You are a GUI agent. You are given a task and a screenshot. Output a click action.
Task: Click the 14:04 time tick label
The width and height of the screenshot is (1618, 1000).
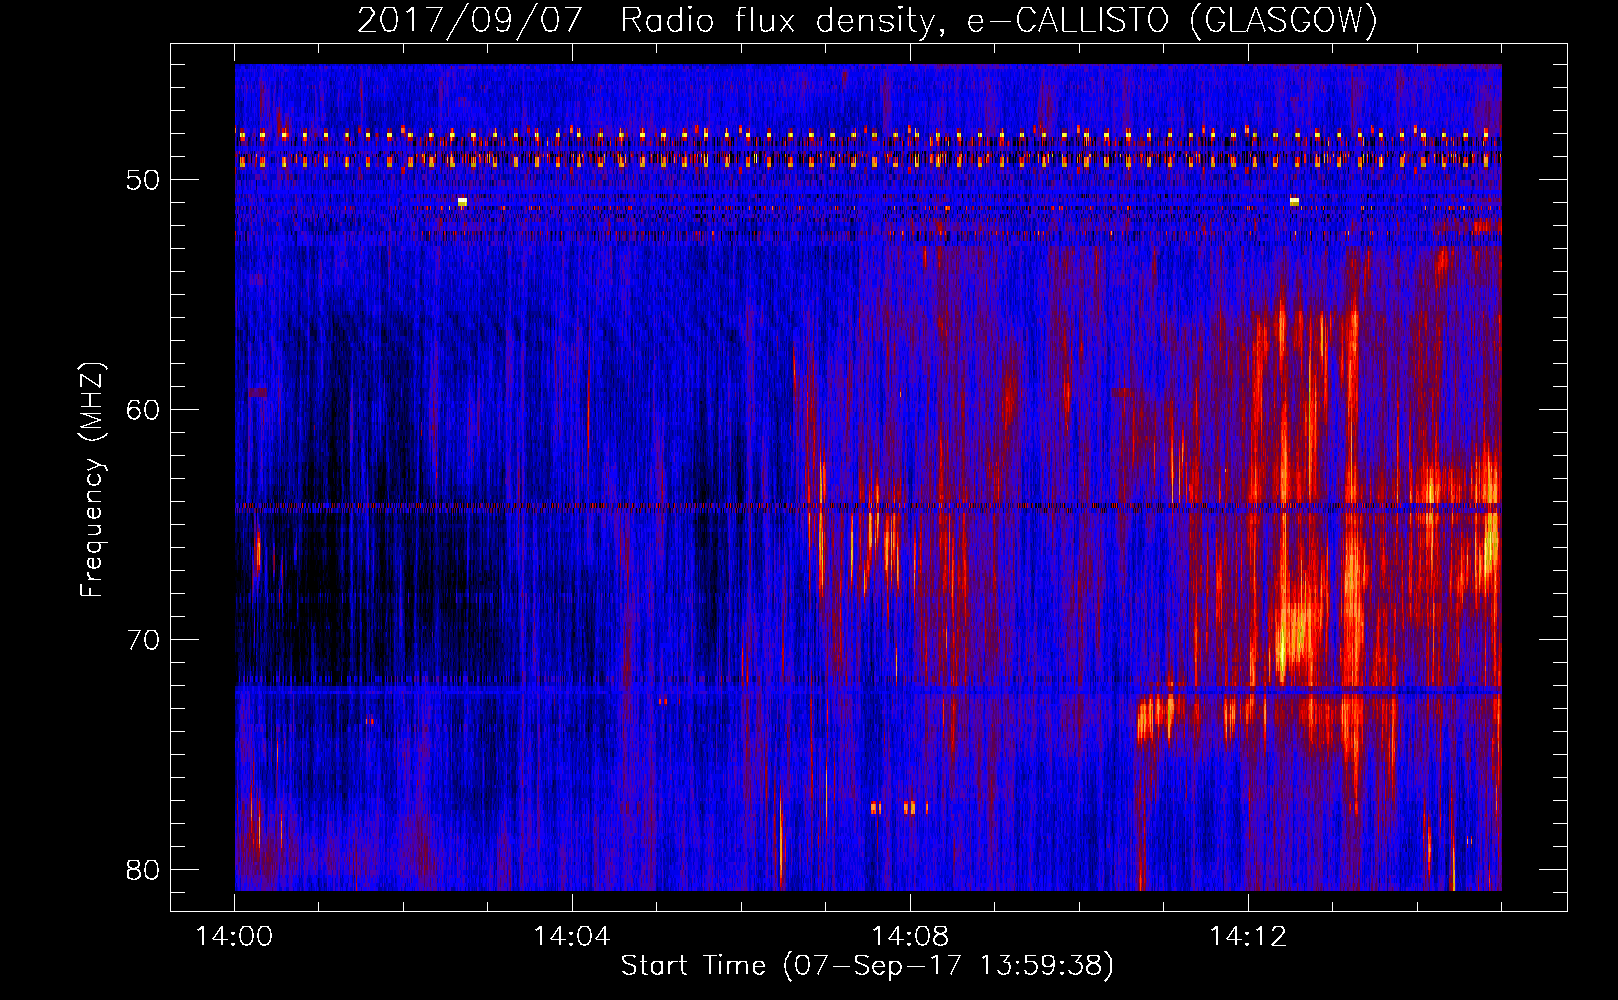[x=572, y=936]
